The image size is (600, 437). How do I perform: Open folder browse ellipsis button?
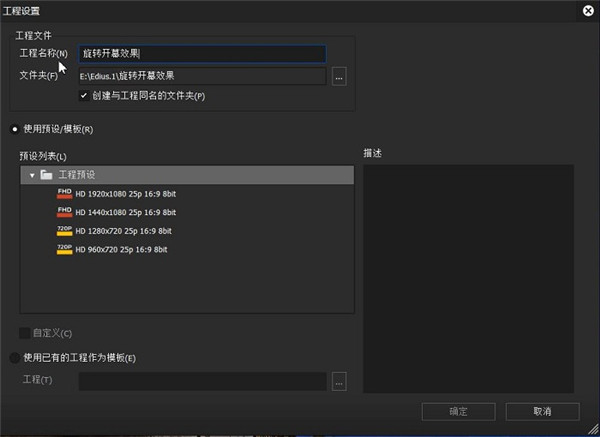[339, 77]
